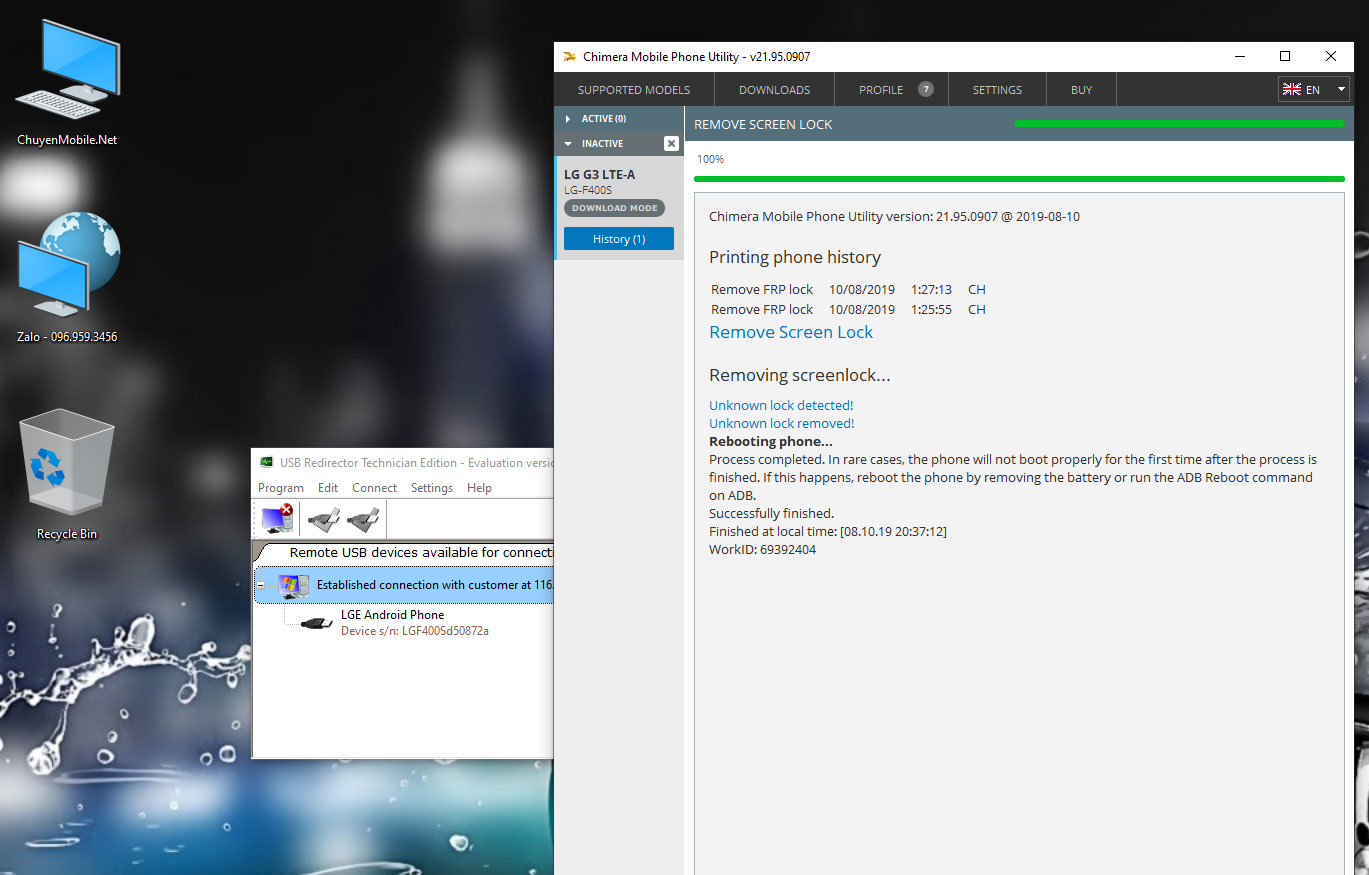Click the Chimera logo in the title bar

click(569, 57)
